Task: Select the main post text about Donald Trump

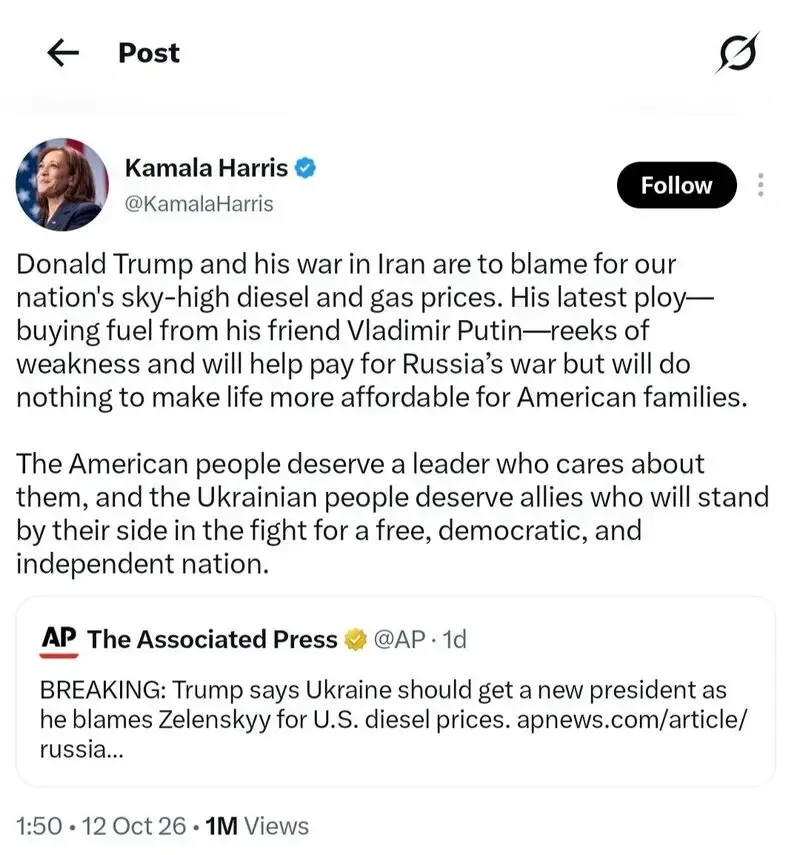Action: [x=392, y=414]
